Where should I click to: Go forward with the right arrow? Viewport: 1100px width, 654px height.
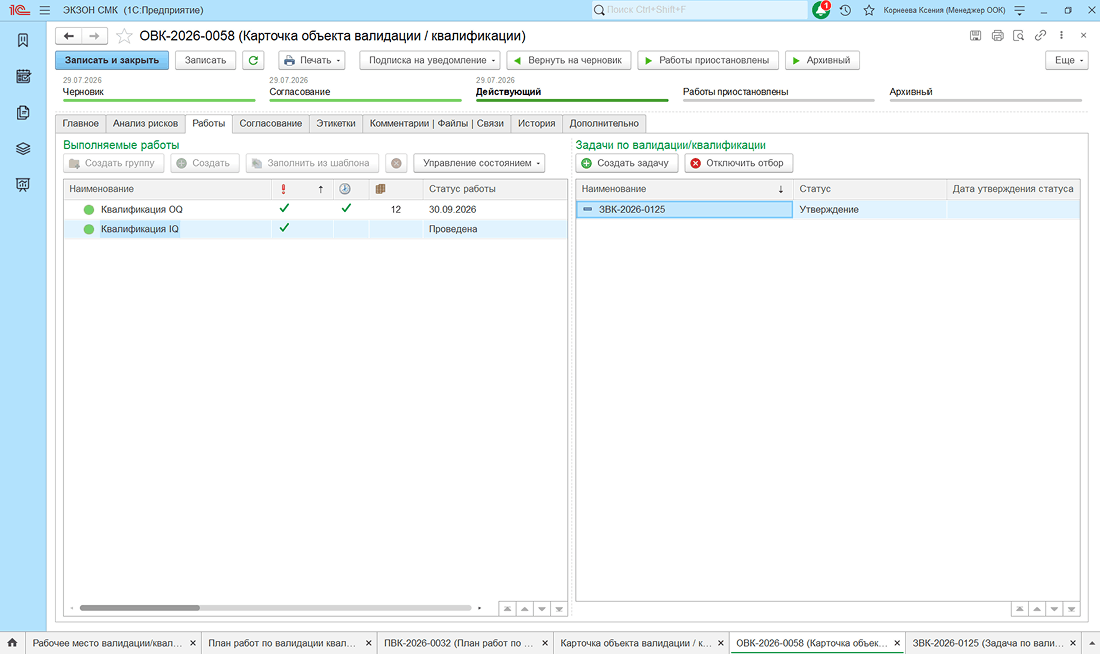coord(94,36)
